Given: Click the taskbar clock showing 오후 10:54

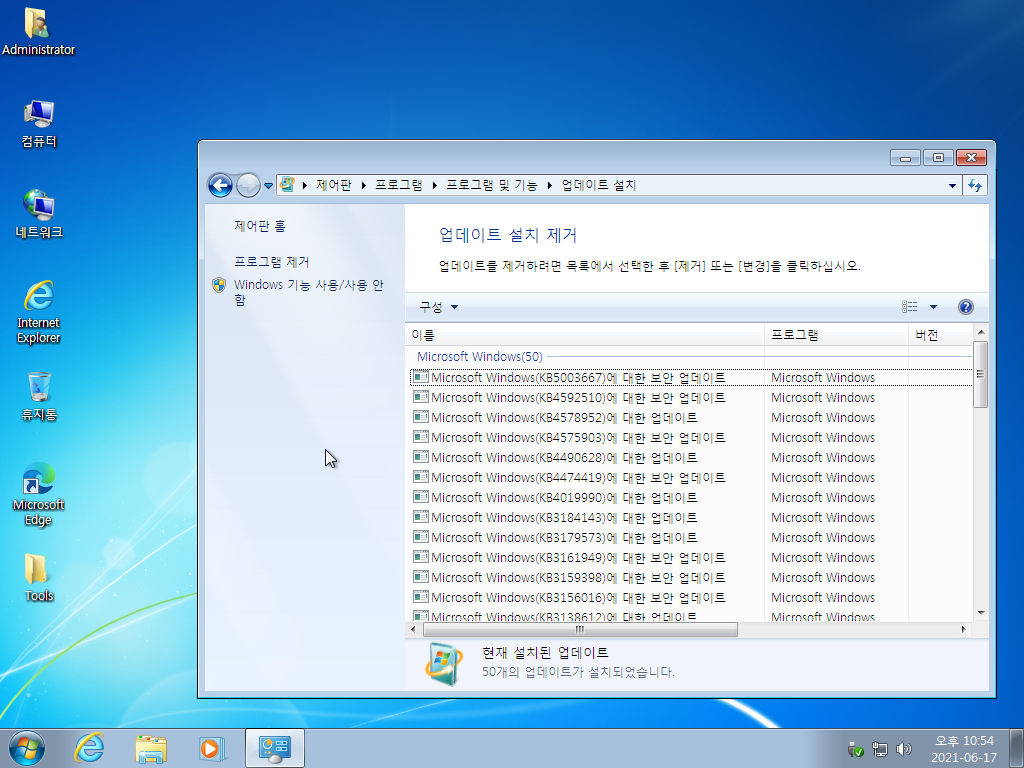Looking at the screenshot, I should tap(964, 749).
